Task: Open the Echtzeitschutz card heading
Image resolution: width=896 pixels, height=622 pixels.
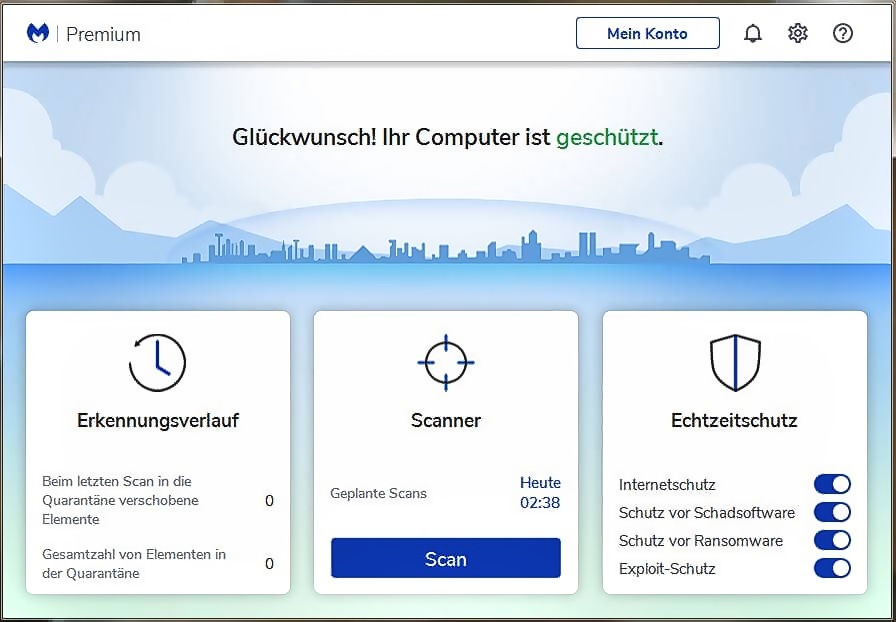Action: [734, 421]
